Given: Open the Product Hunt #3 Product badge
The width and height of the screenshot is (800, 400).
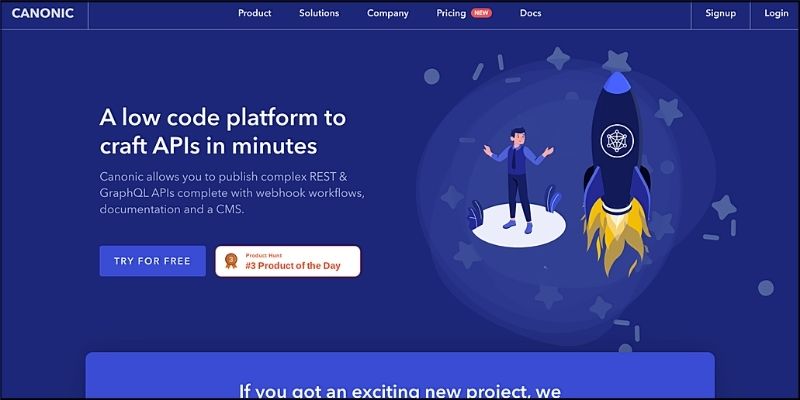Looking at the screenshot, I should [x=288, y=261].
